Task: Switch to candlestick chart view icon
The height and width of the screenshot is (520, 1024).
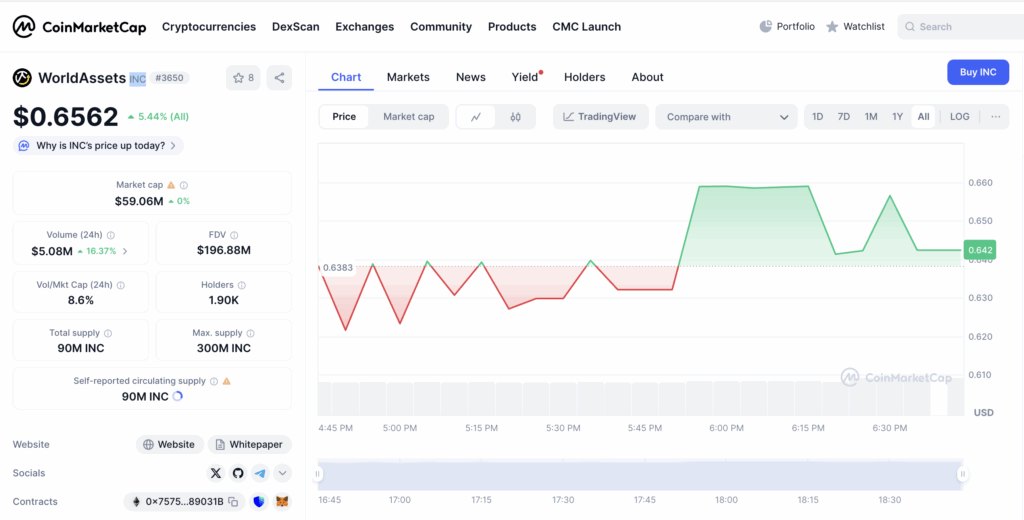Action: point(515,117)
